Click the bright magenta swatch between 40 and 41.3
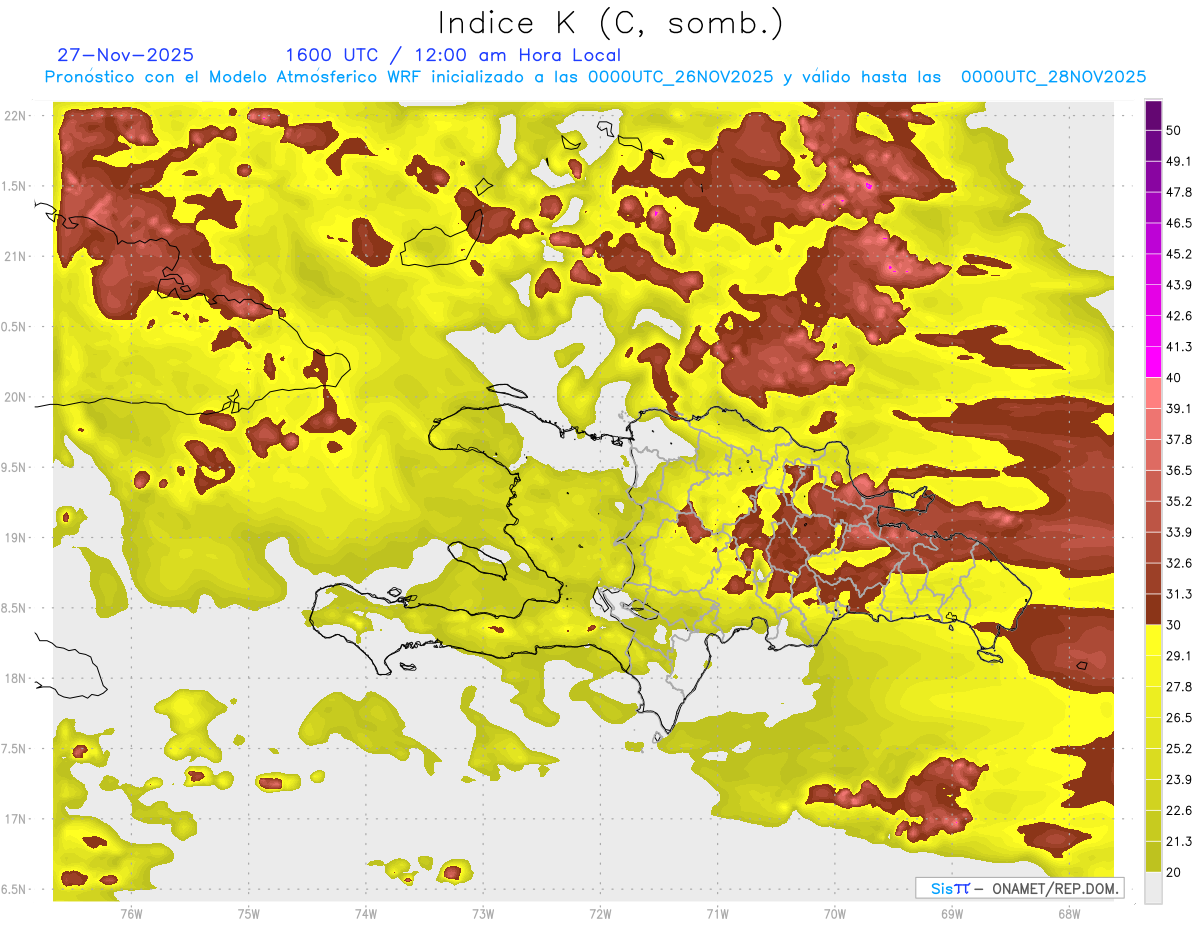 1153,361
